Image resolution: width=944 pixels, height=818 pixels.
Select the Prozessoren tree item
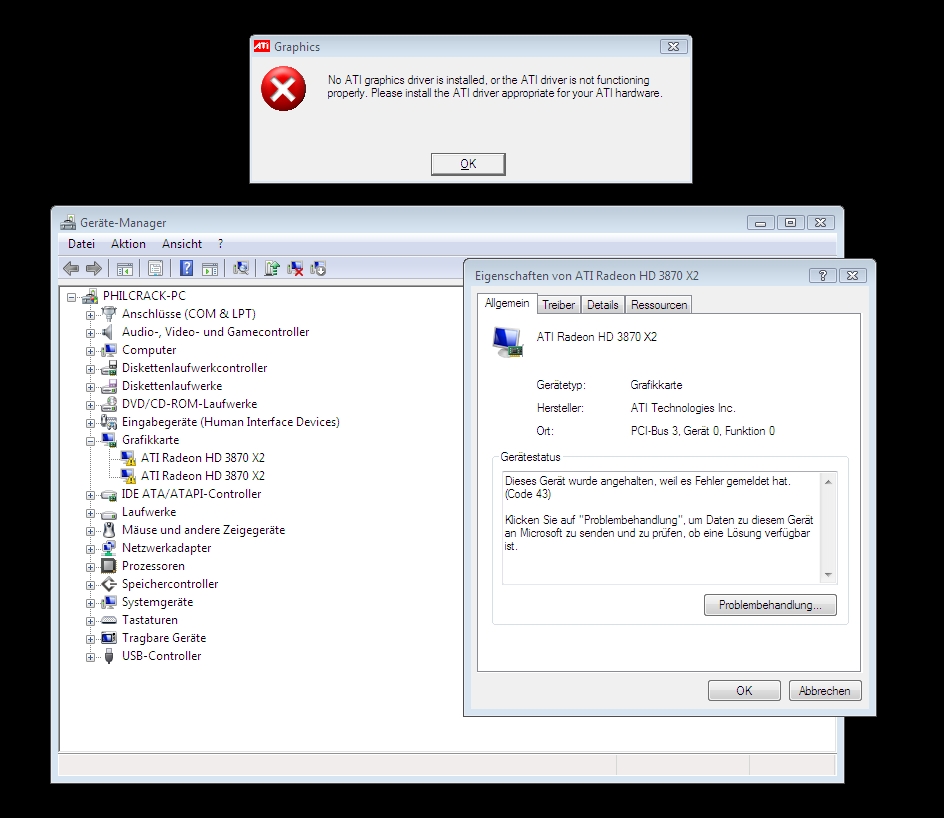[153, 566]
